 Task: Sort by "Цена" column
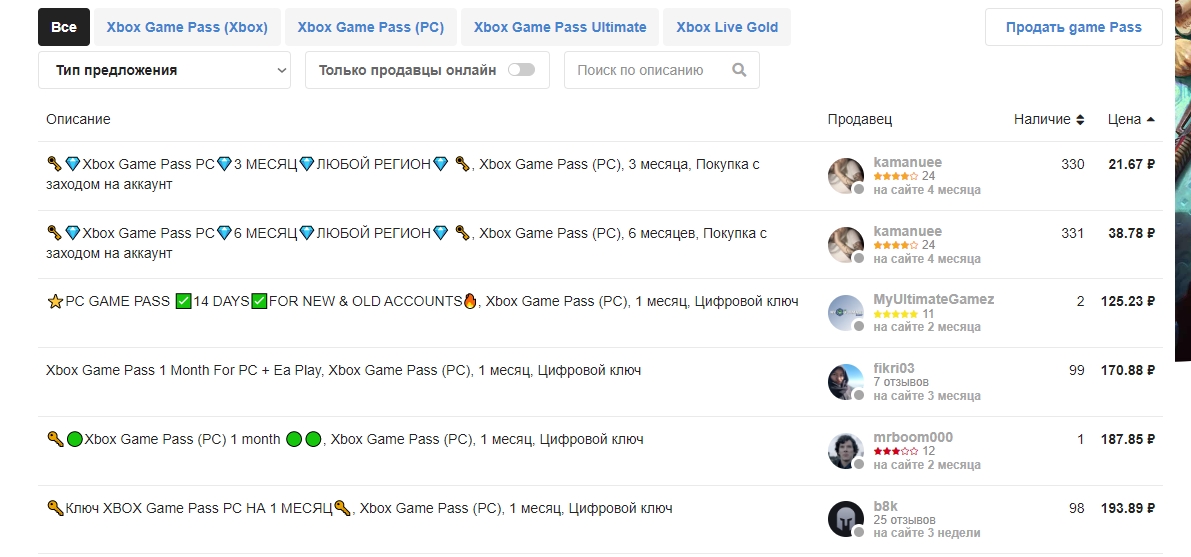[x=1131, y=119]
